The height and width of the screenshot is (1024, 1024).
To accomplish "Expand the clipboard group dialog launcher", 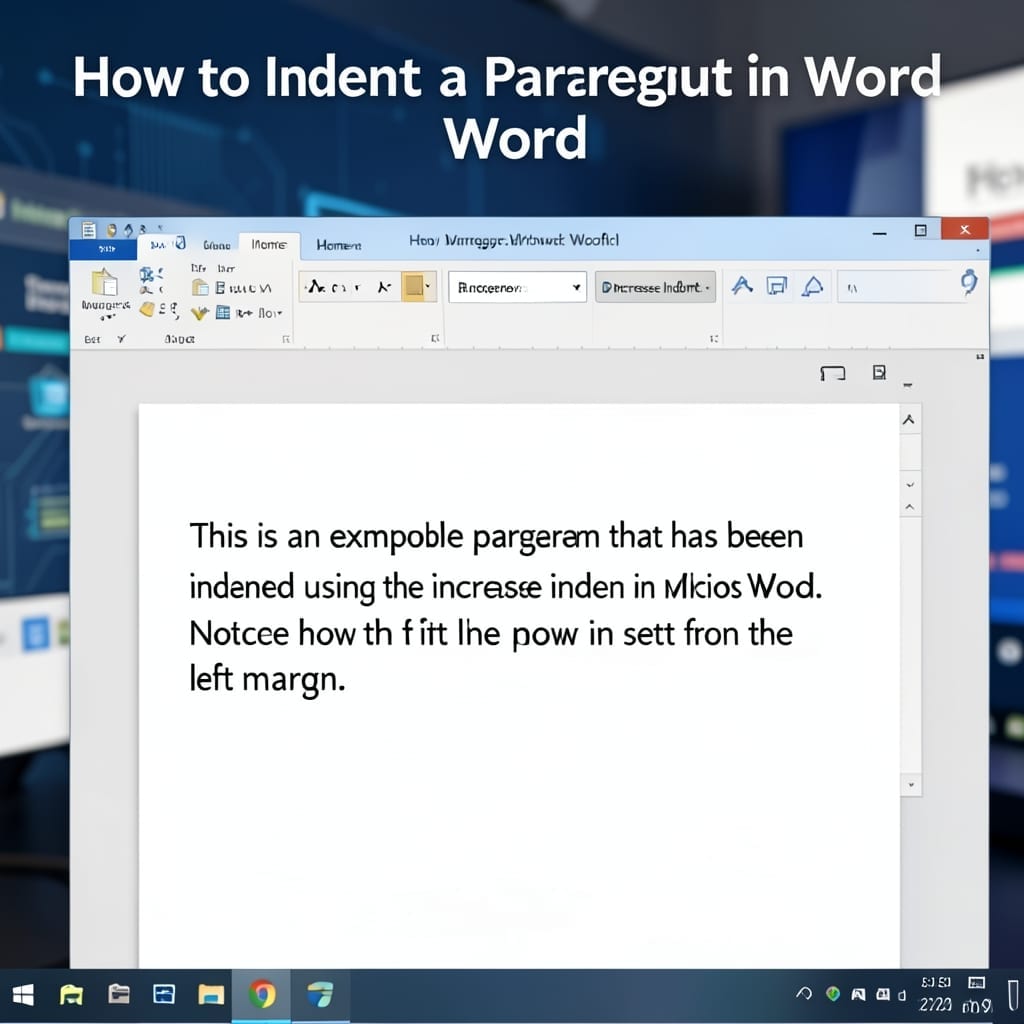I will pos(285,339).
